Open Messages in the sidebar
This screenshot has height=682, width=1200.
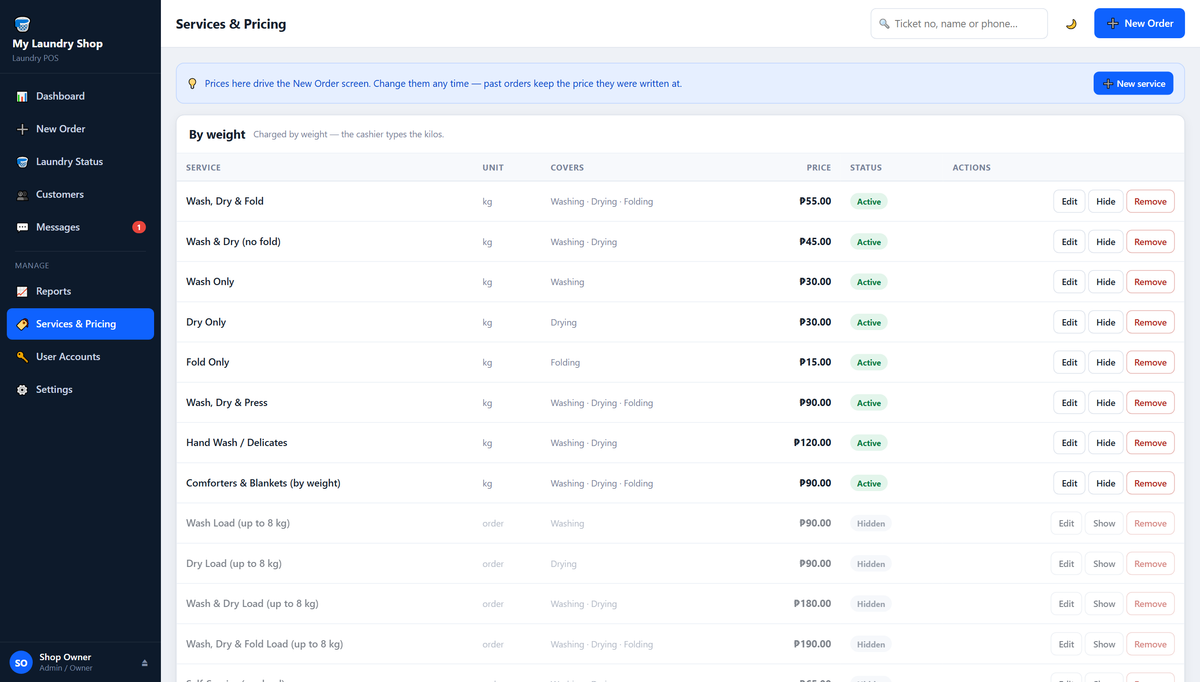click(x=80, y=227)
